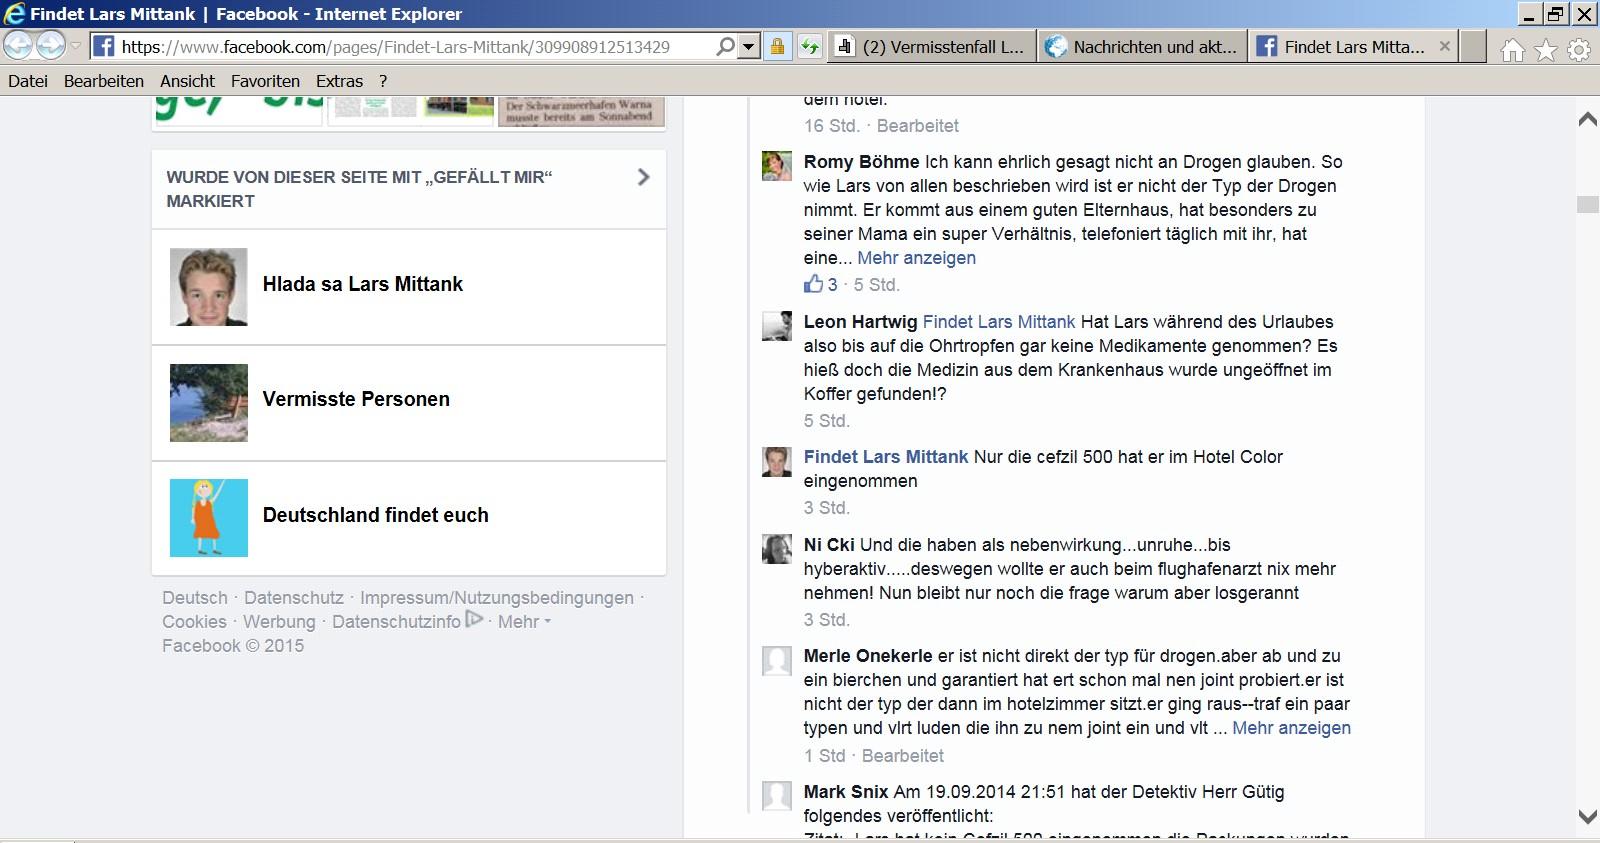
Task: Click the search magnifier in address bar
Action: pyautogui.click(x=725, y=46)
